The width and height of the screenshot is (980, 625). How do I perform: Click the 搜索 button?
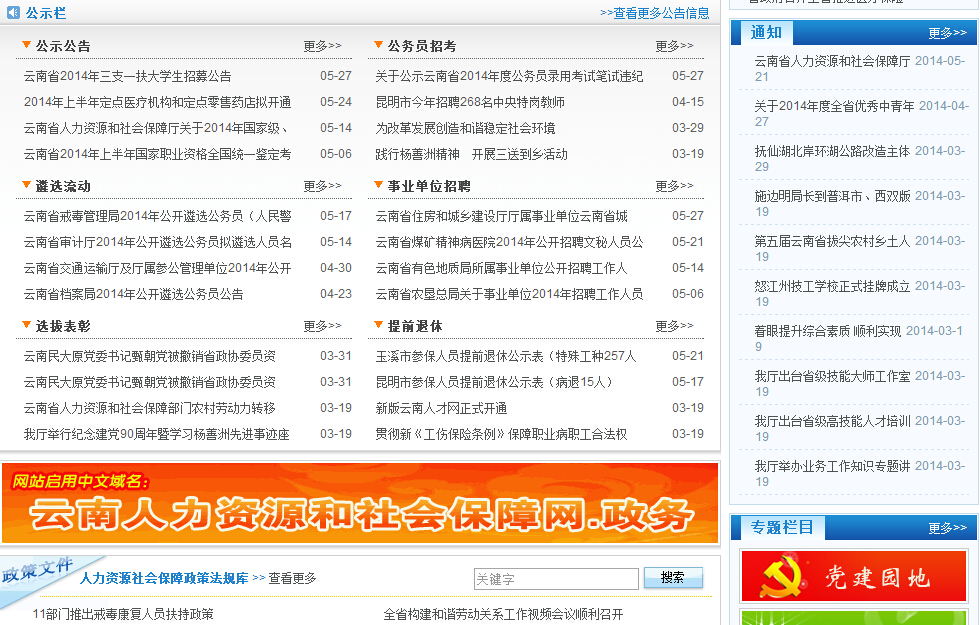pos(673,578)
